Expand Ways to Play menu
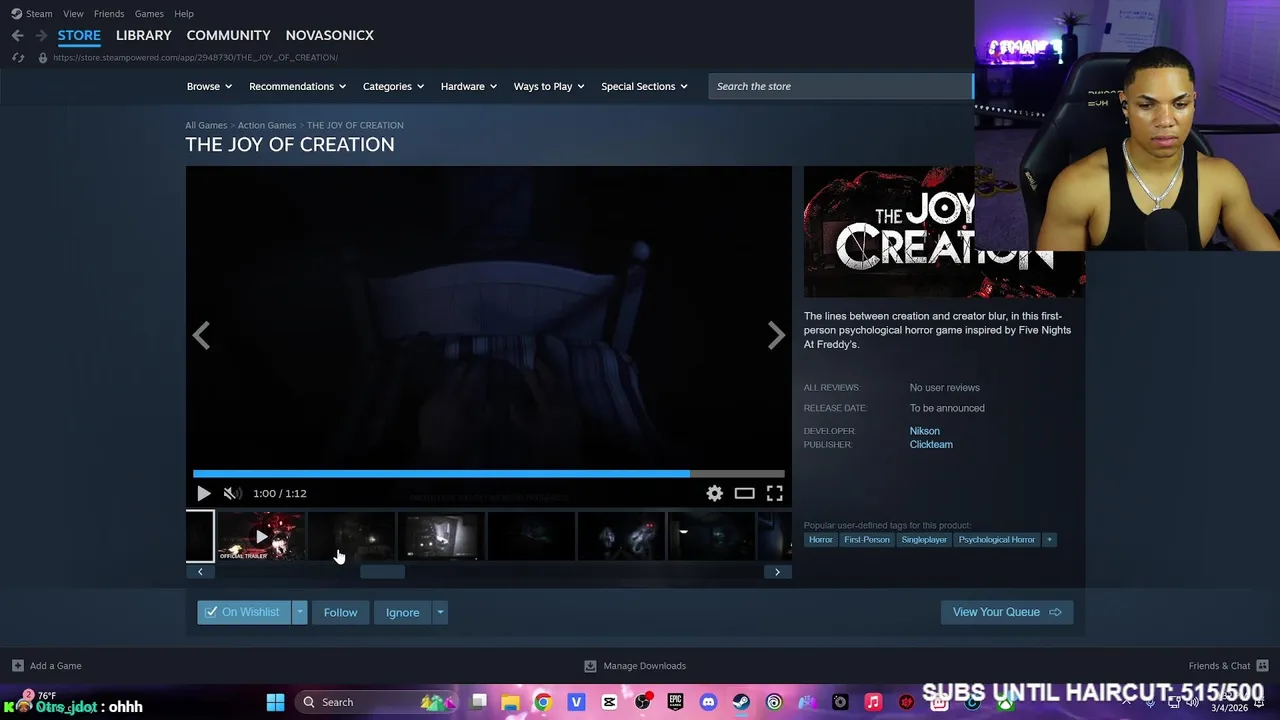The image size is (1280, 720). click(549, 86)
